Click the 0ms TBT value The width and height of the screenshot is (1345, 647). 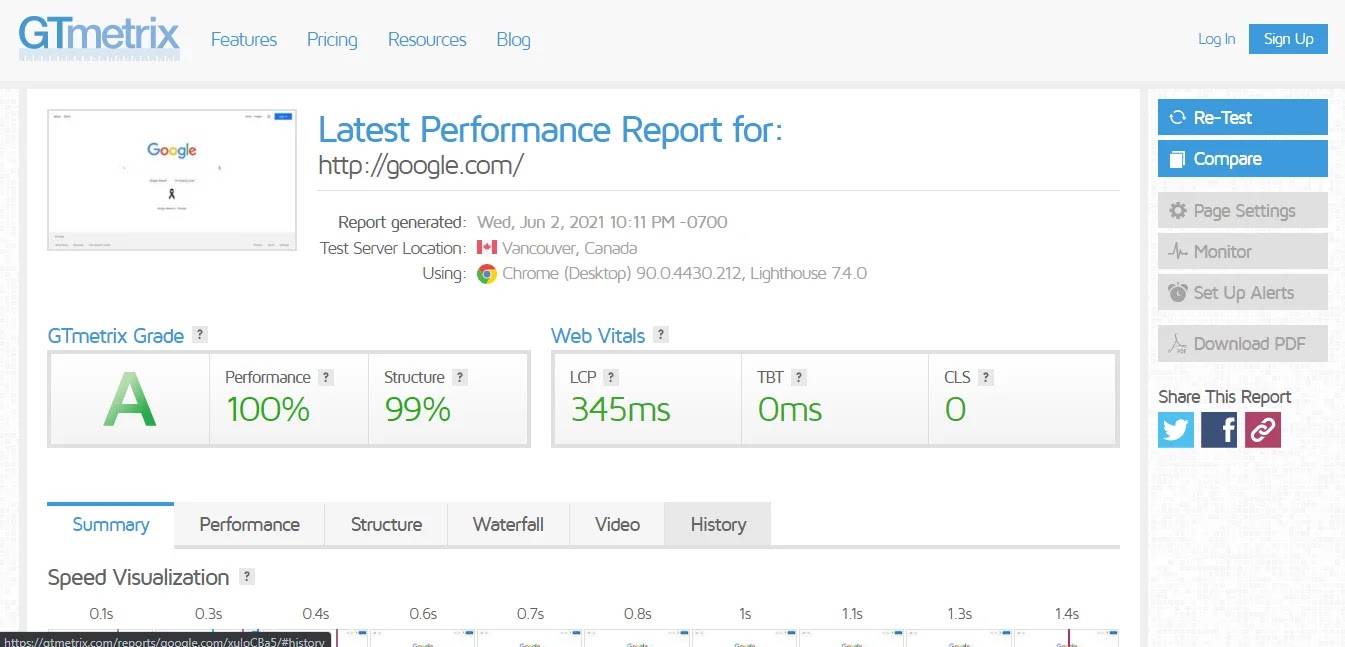point(789,409)
